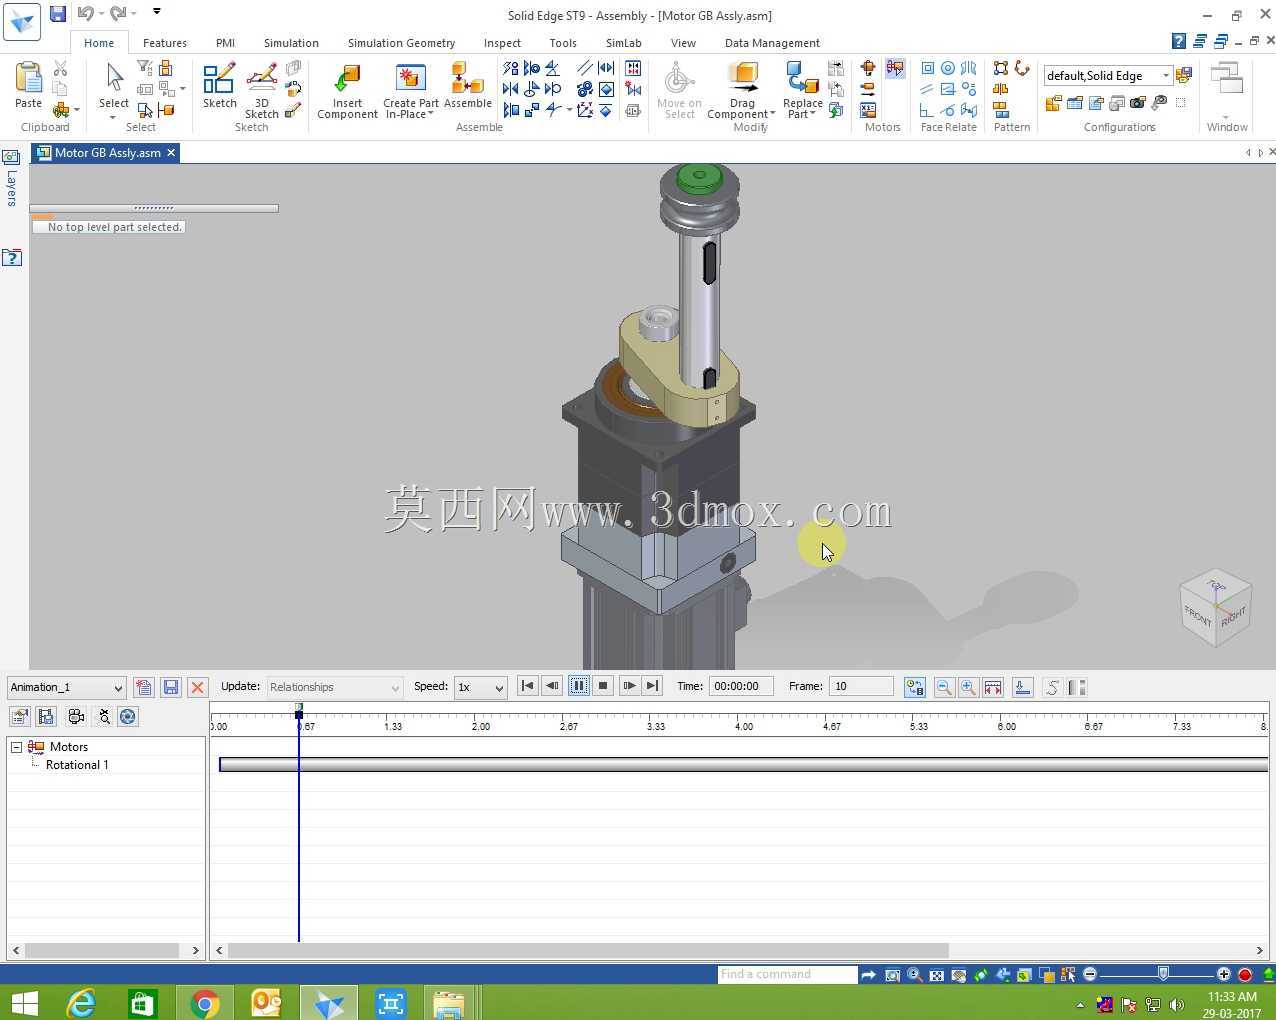Click the Mirror Components icon in Pattern group
The height and width of the screenshot is (1020, 1276).
1000,89
